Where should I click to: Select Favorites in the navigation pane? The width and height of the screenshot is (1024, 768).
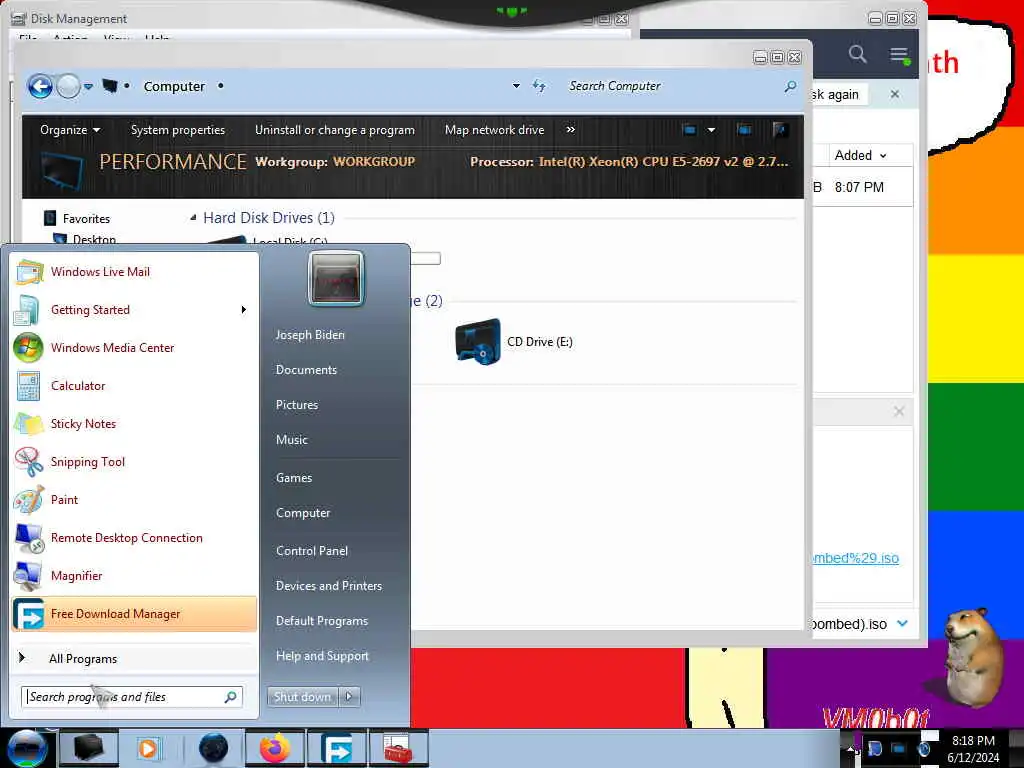(86, 219)
